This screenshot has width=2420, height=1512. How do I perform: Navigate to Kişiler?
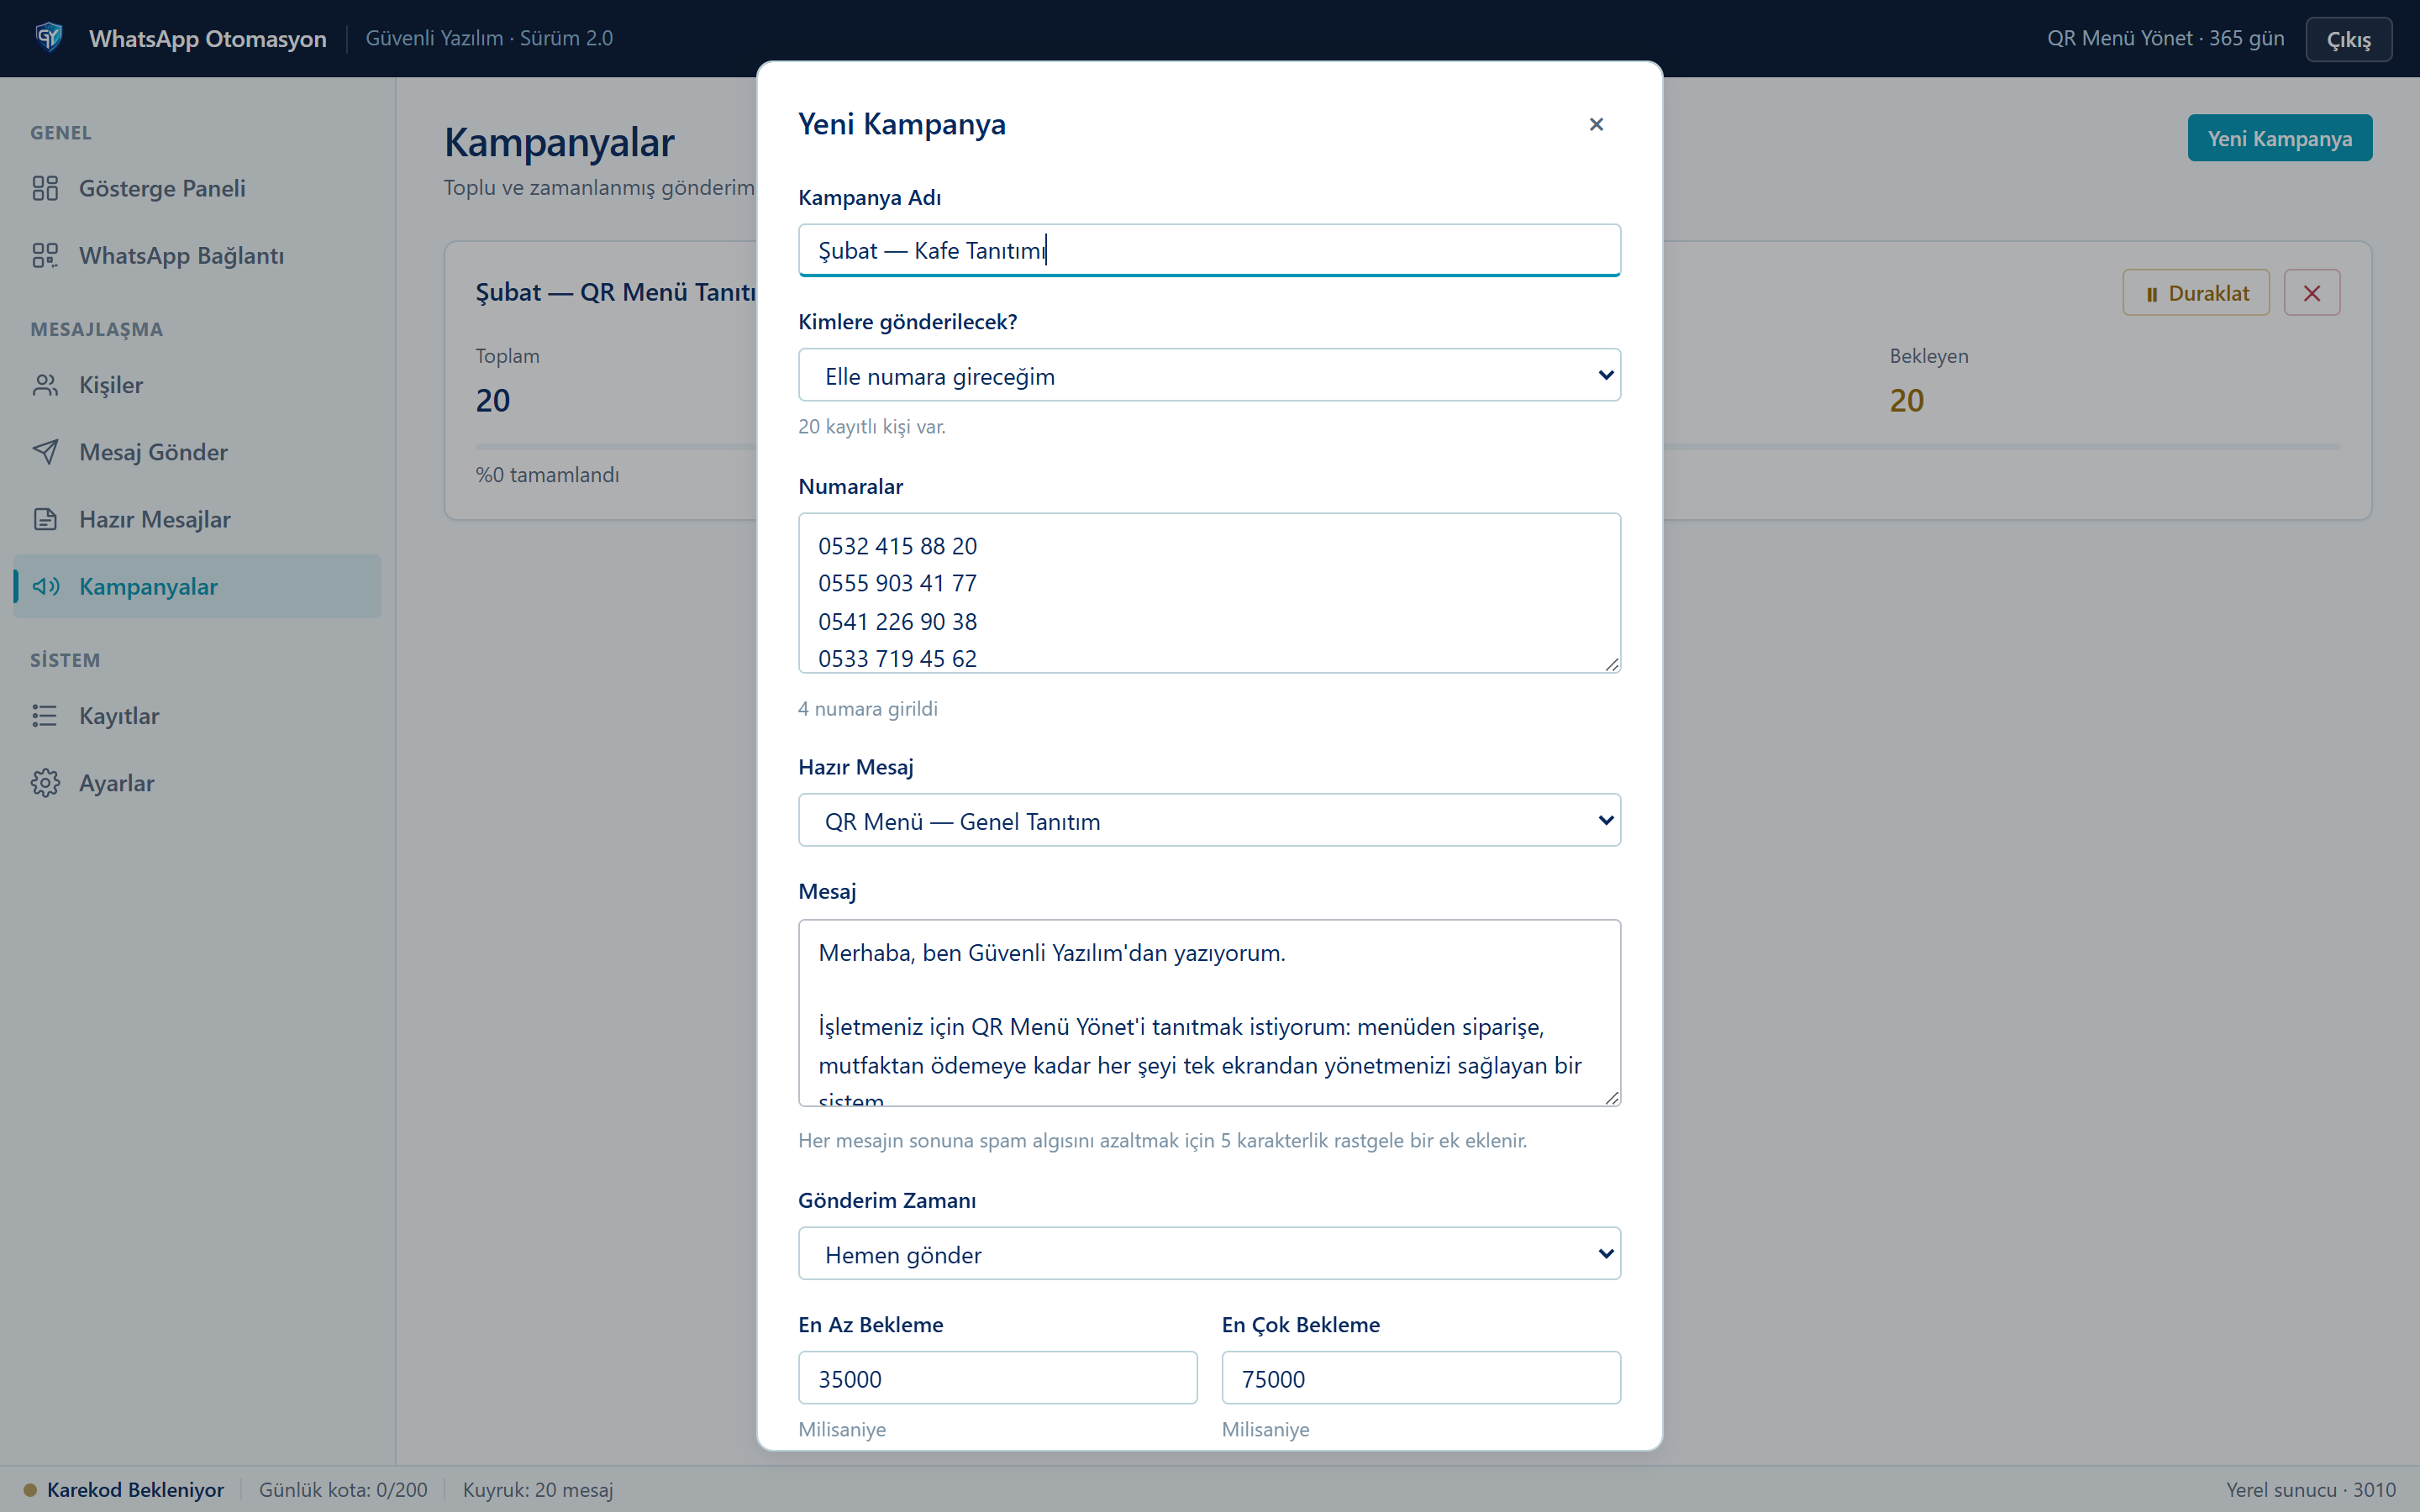tap(197, 385)
